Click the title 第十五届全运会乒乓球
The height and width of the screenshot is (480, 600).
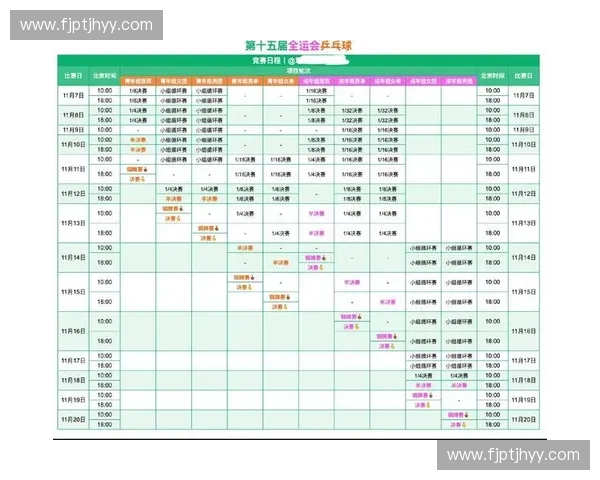[x=298, y=46]
